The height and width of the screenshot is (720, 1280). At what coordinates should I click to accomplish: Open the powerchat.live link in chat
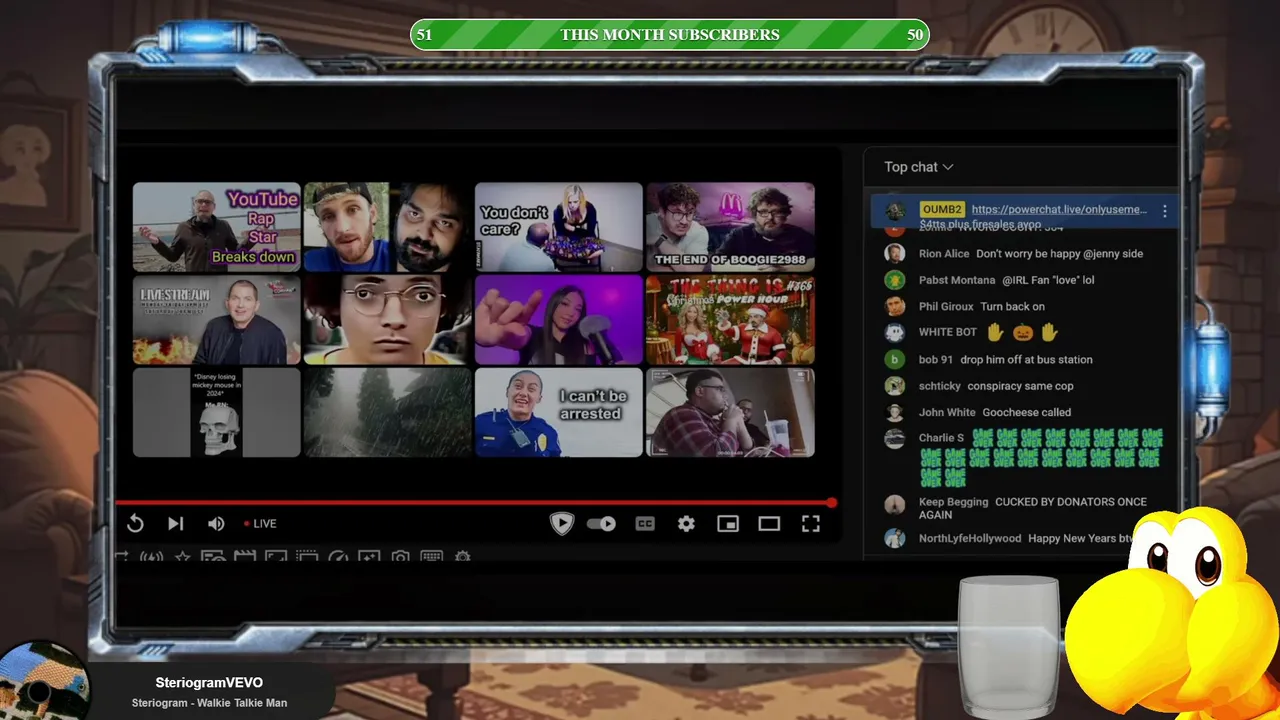click(x=1059, y=209)
